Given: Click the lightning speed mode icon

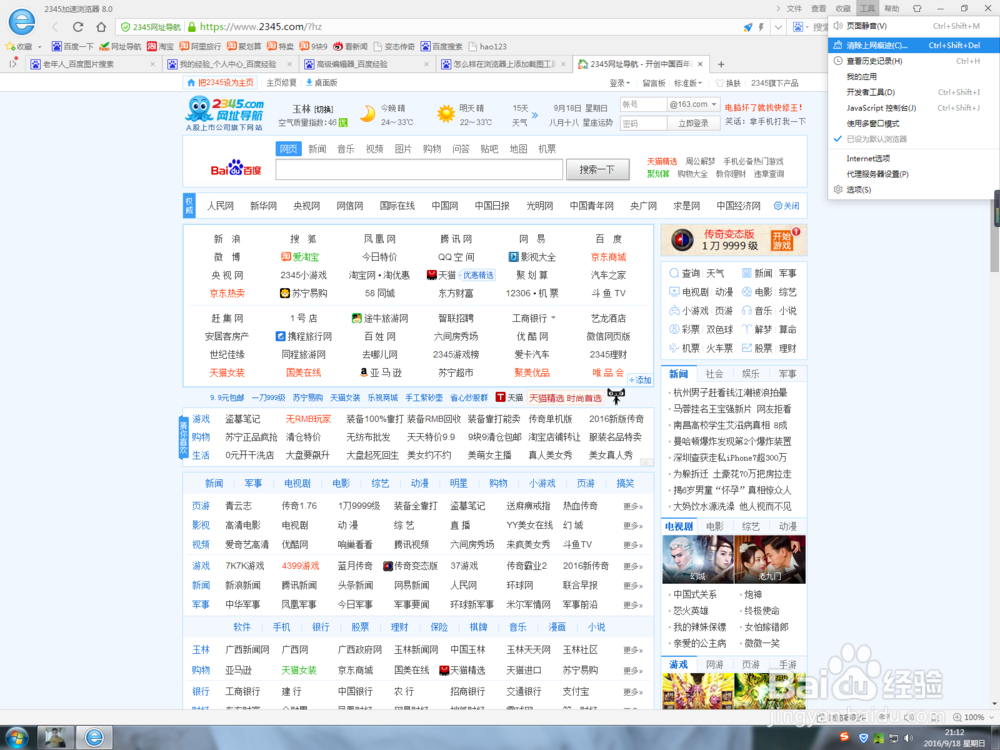Looking at the screenshot, I should pos(761,27).
